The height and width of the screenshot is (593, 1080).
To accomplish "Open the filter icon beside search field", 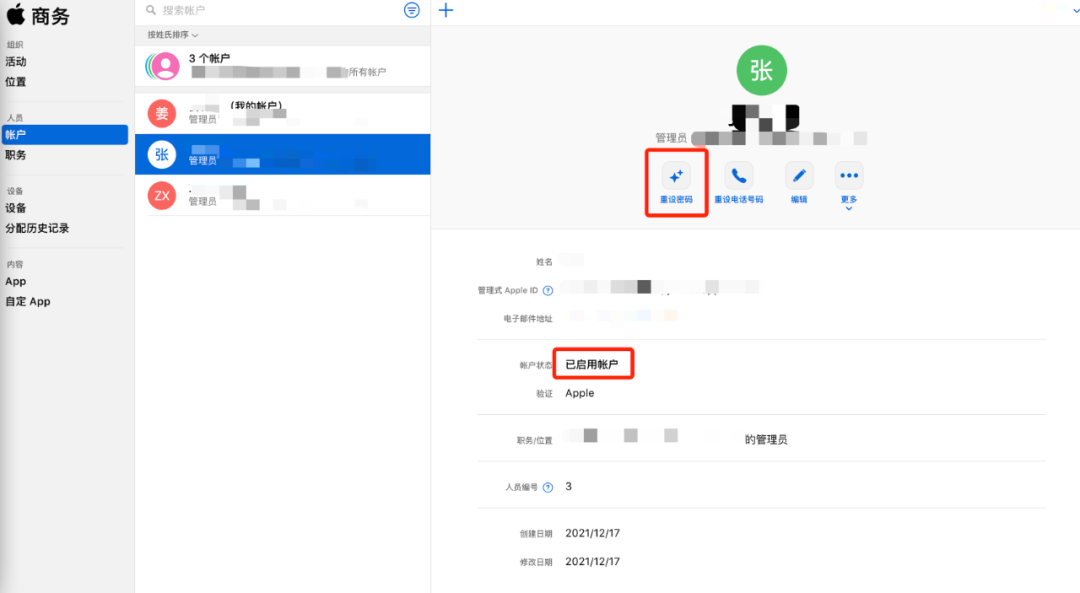I will coord(411,10).
